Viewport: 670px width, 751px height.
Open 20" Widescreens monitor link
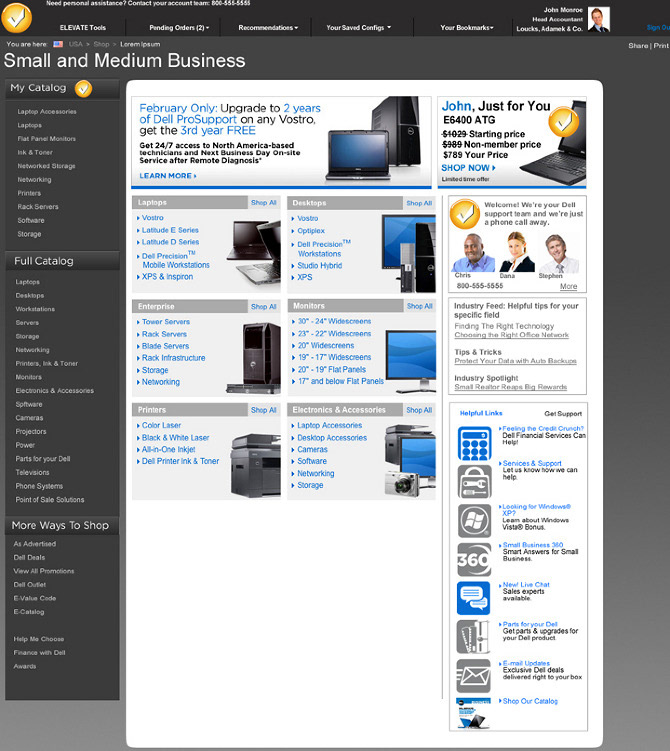point(326,345)
